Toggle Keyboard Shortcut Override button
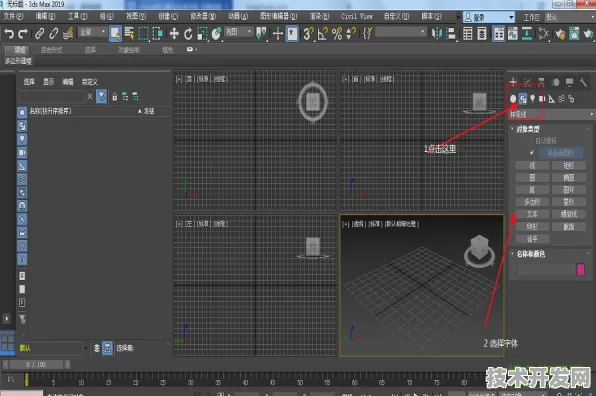The width and height of the screenshot is (596, 396). click(x=292, y=34)
